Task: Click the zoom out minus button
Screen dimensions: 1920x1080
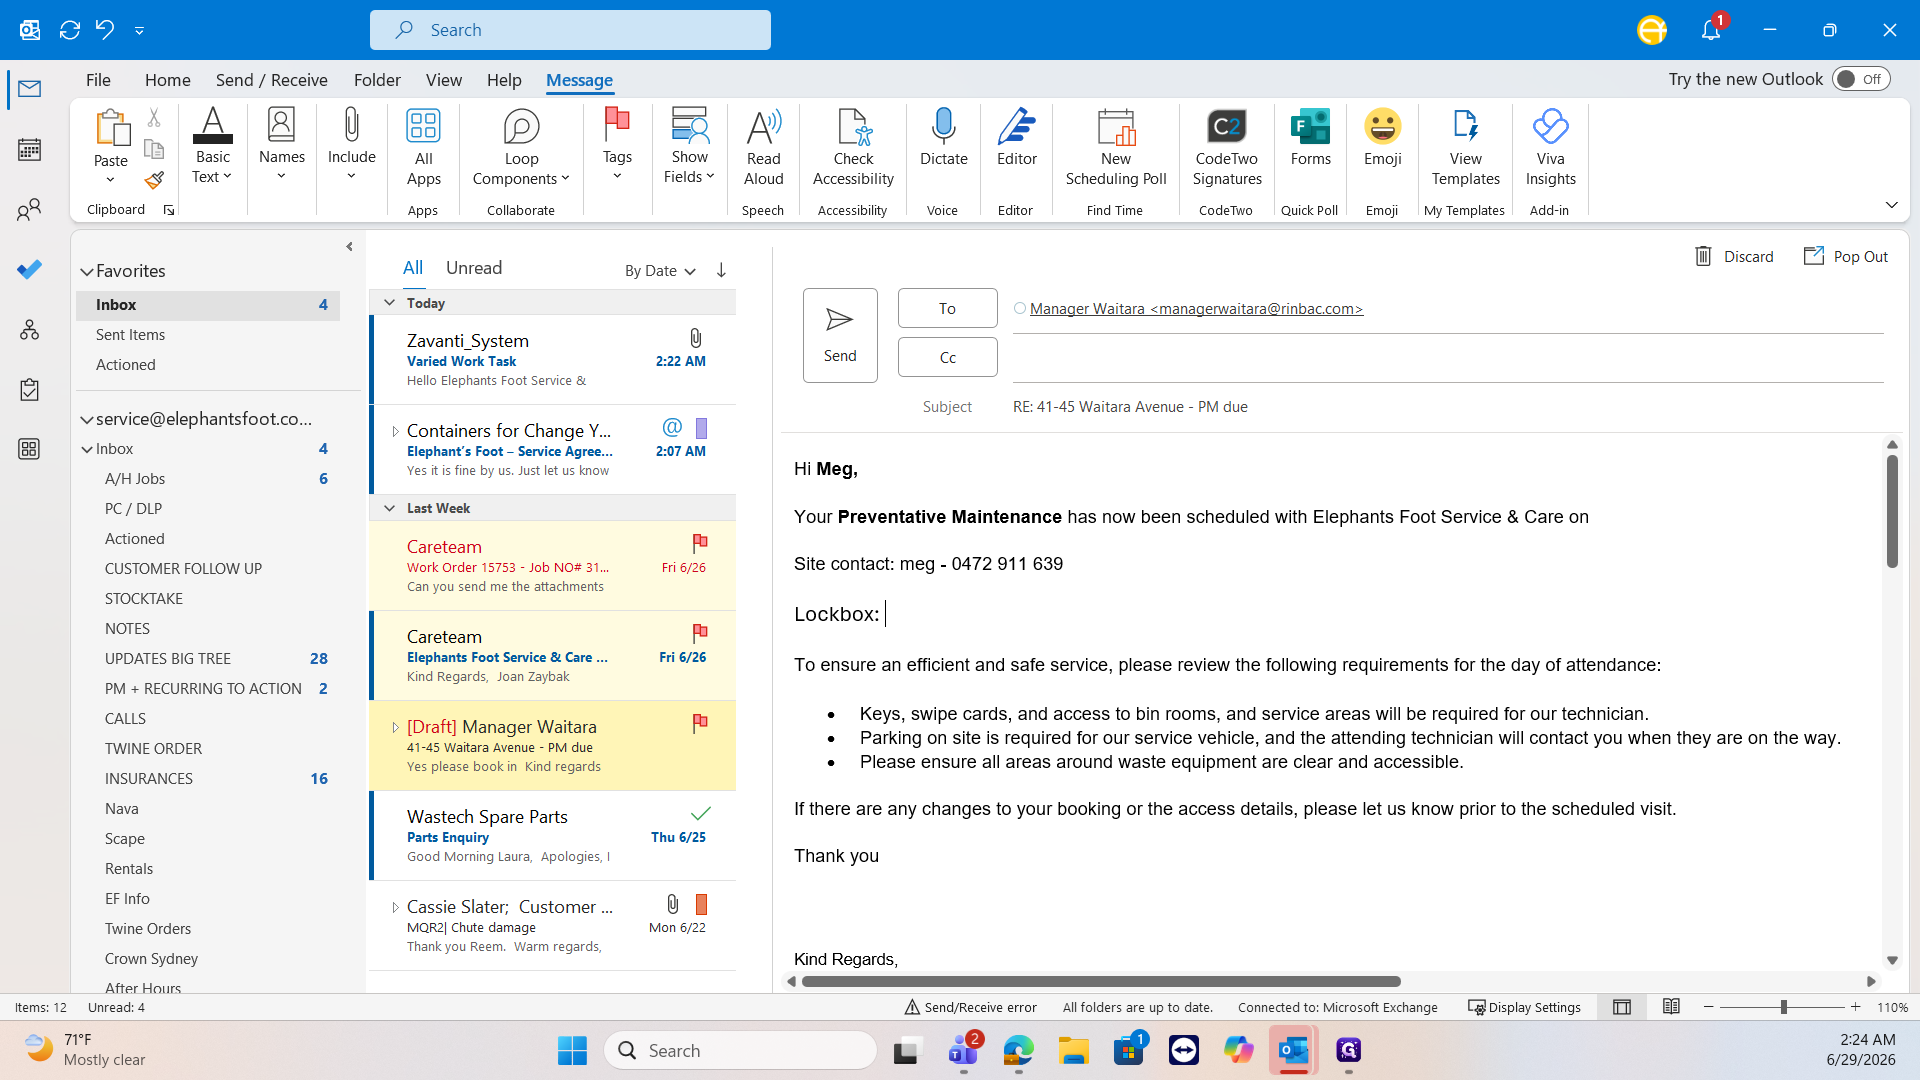Action: [1709, 1007]
